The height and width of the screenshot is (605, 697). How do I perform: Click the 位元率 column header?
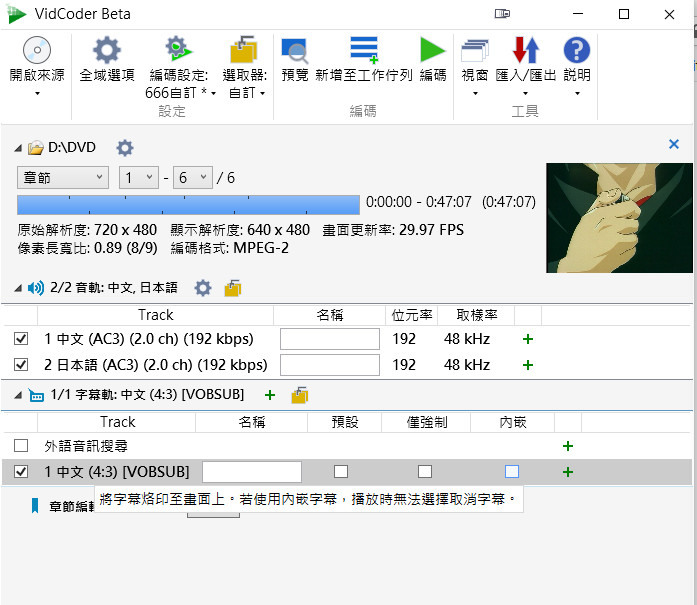412,315
